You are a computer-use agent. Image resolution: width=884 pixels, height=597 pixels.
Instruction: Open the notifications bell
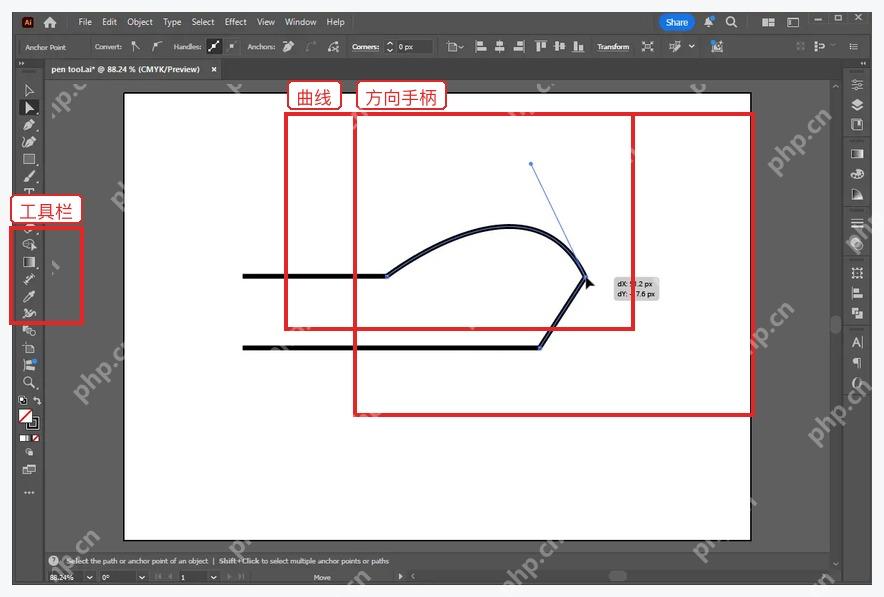click(709, 22)
